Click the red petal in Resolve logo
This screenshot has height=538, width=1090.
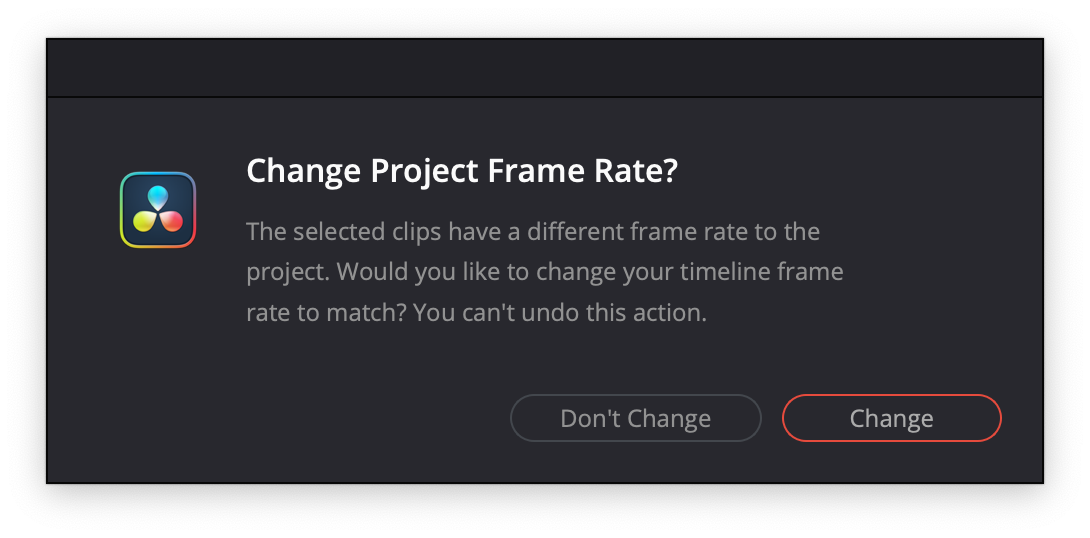(x=171, y=221)
